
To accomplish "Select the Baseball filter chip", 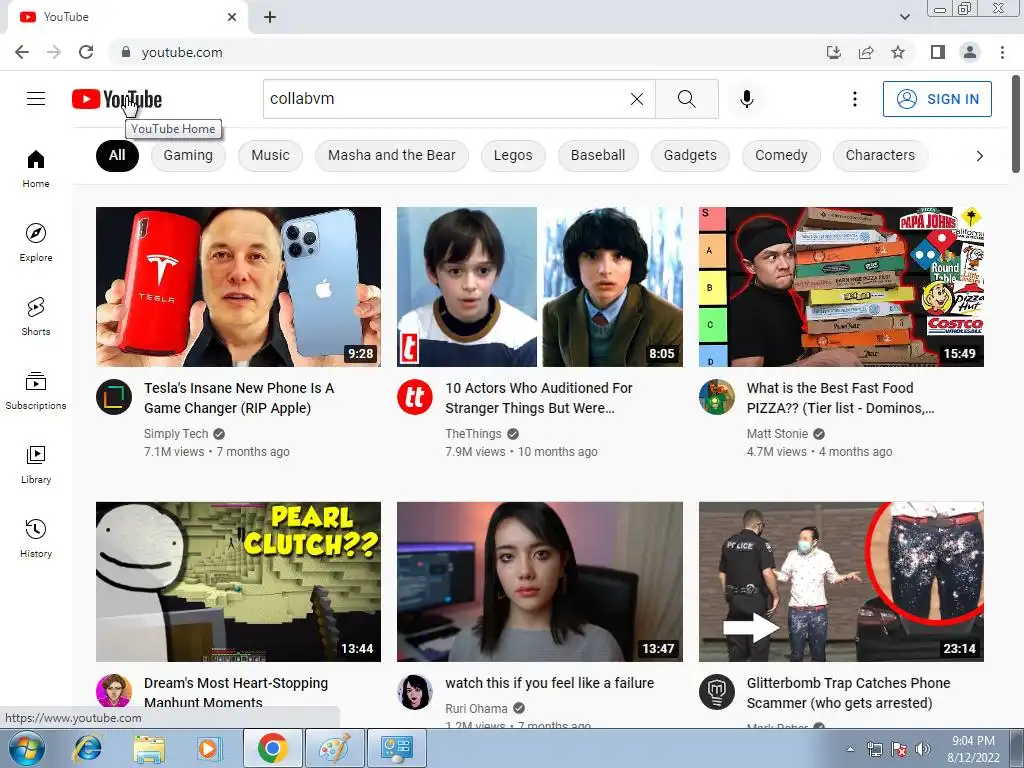I will (598, 155).
